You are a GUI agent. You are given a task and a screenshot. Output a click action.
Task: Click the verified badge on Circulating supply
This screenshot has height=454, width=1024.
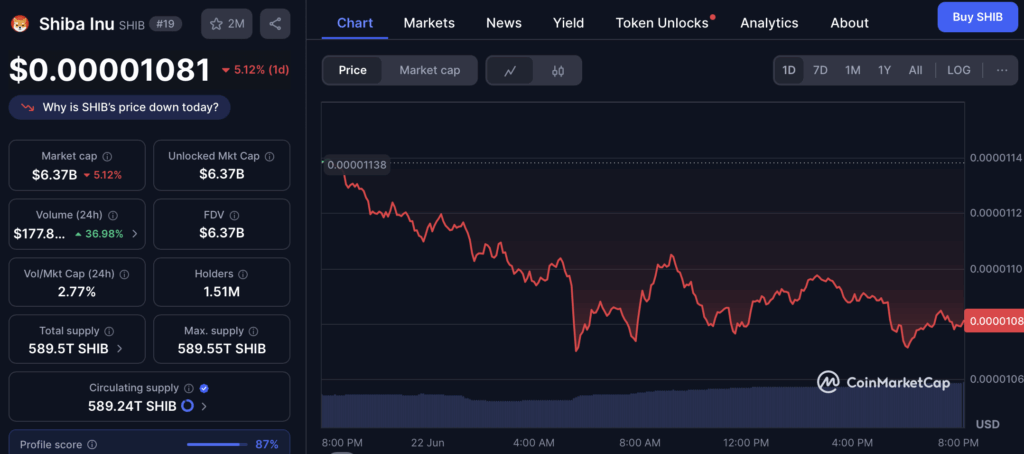204,388
